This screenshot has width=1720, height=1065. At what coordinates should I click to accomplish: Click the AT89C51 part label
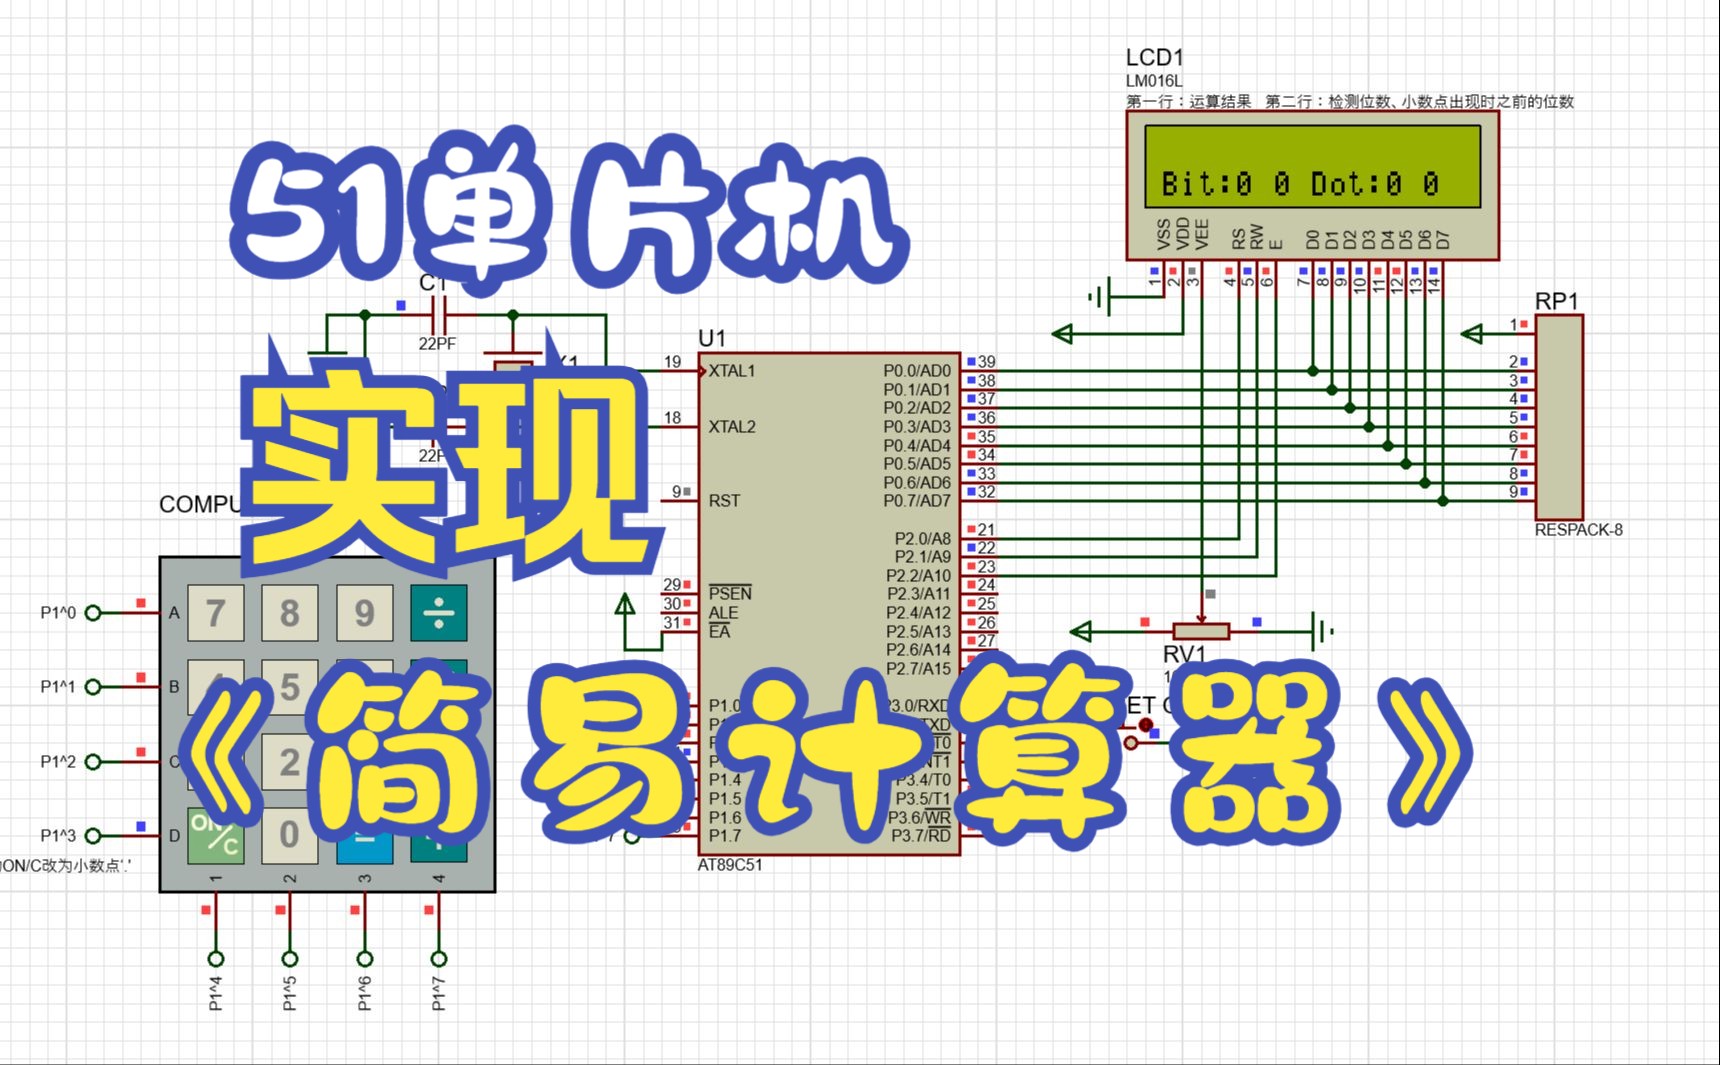(x=730, y=865)
